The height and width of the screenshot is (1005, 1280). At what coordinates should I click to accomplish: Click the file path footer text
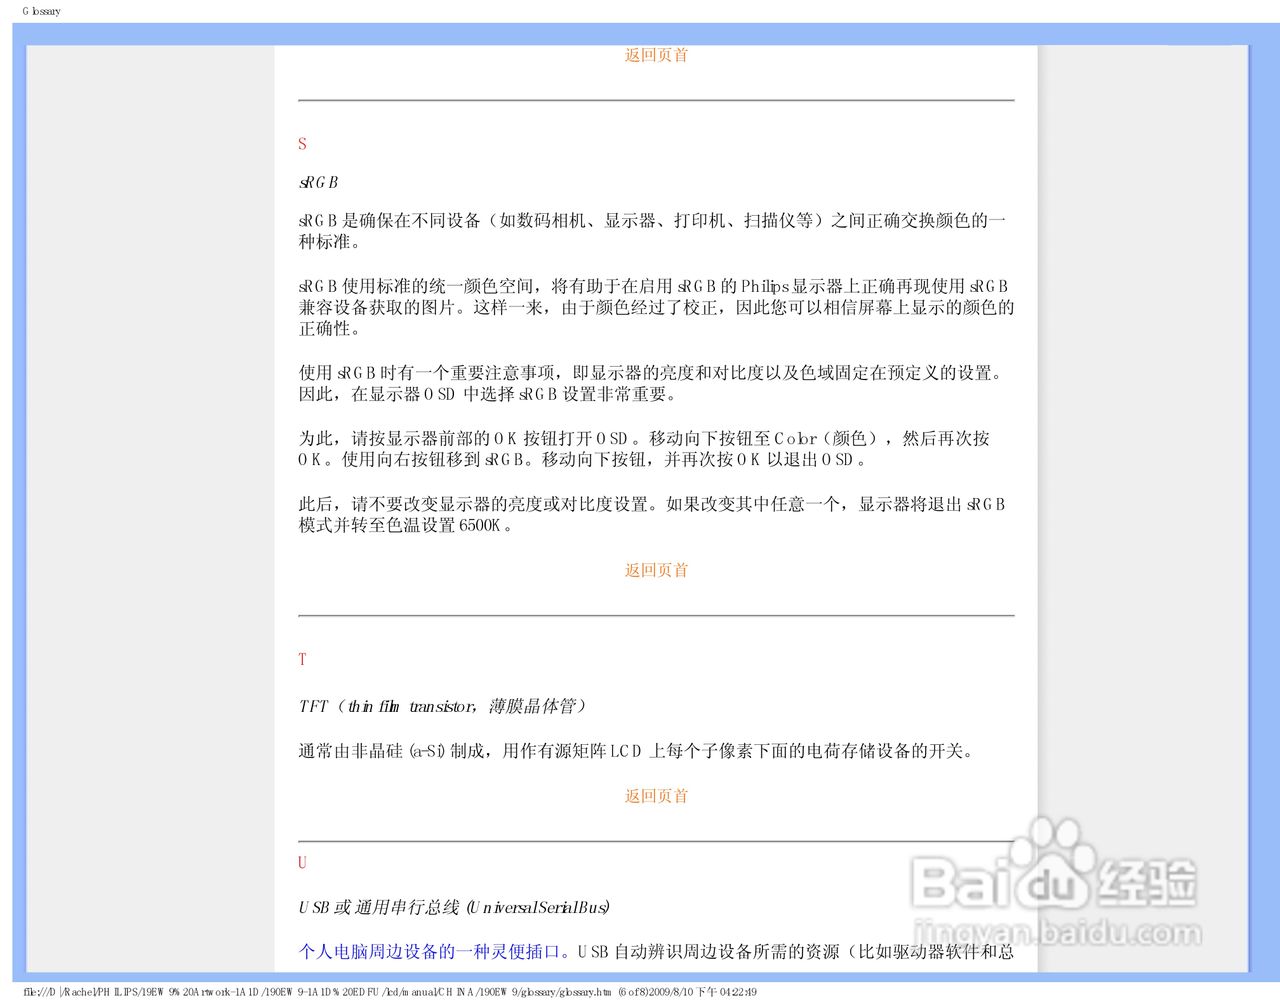click(390, 992)
